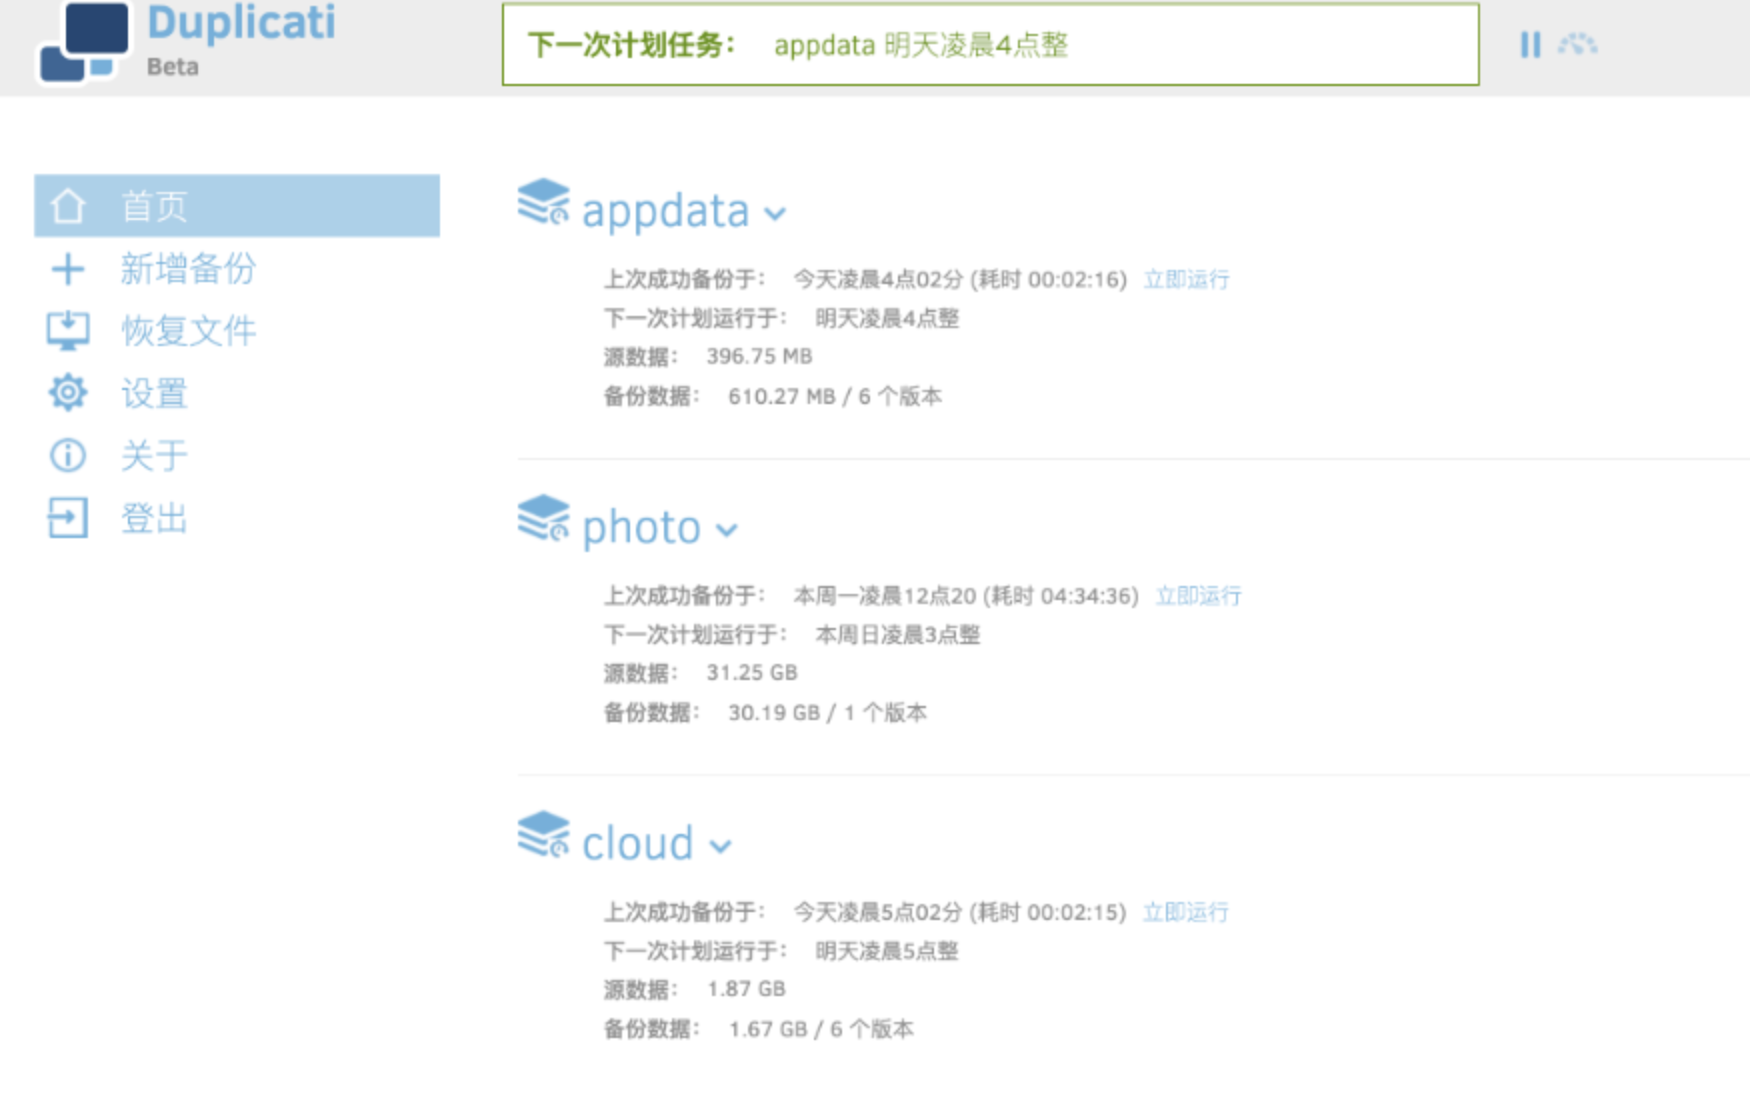Click the logout arrow icon for 登出

click(x=68, y=518)
